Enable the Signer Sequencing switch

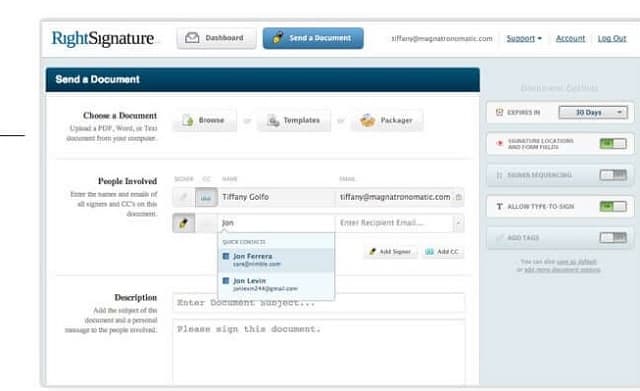(613, 175)
